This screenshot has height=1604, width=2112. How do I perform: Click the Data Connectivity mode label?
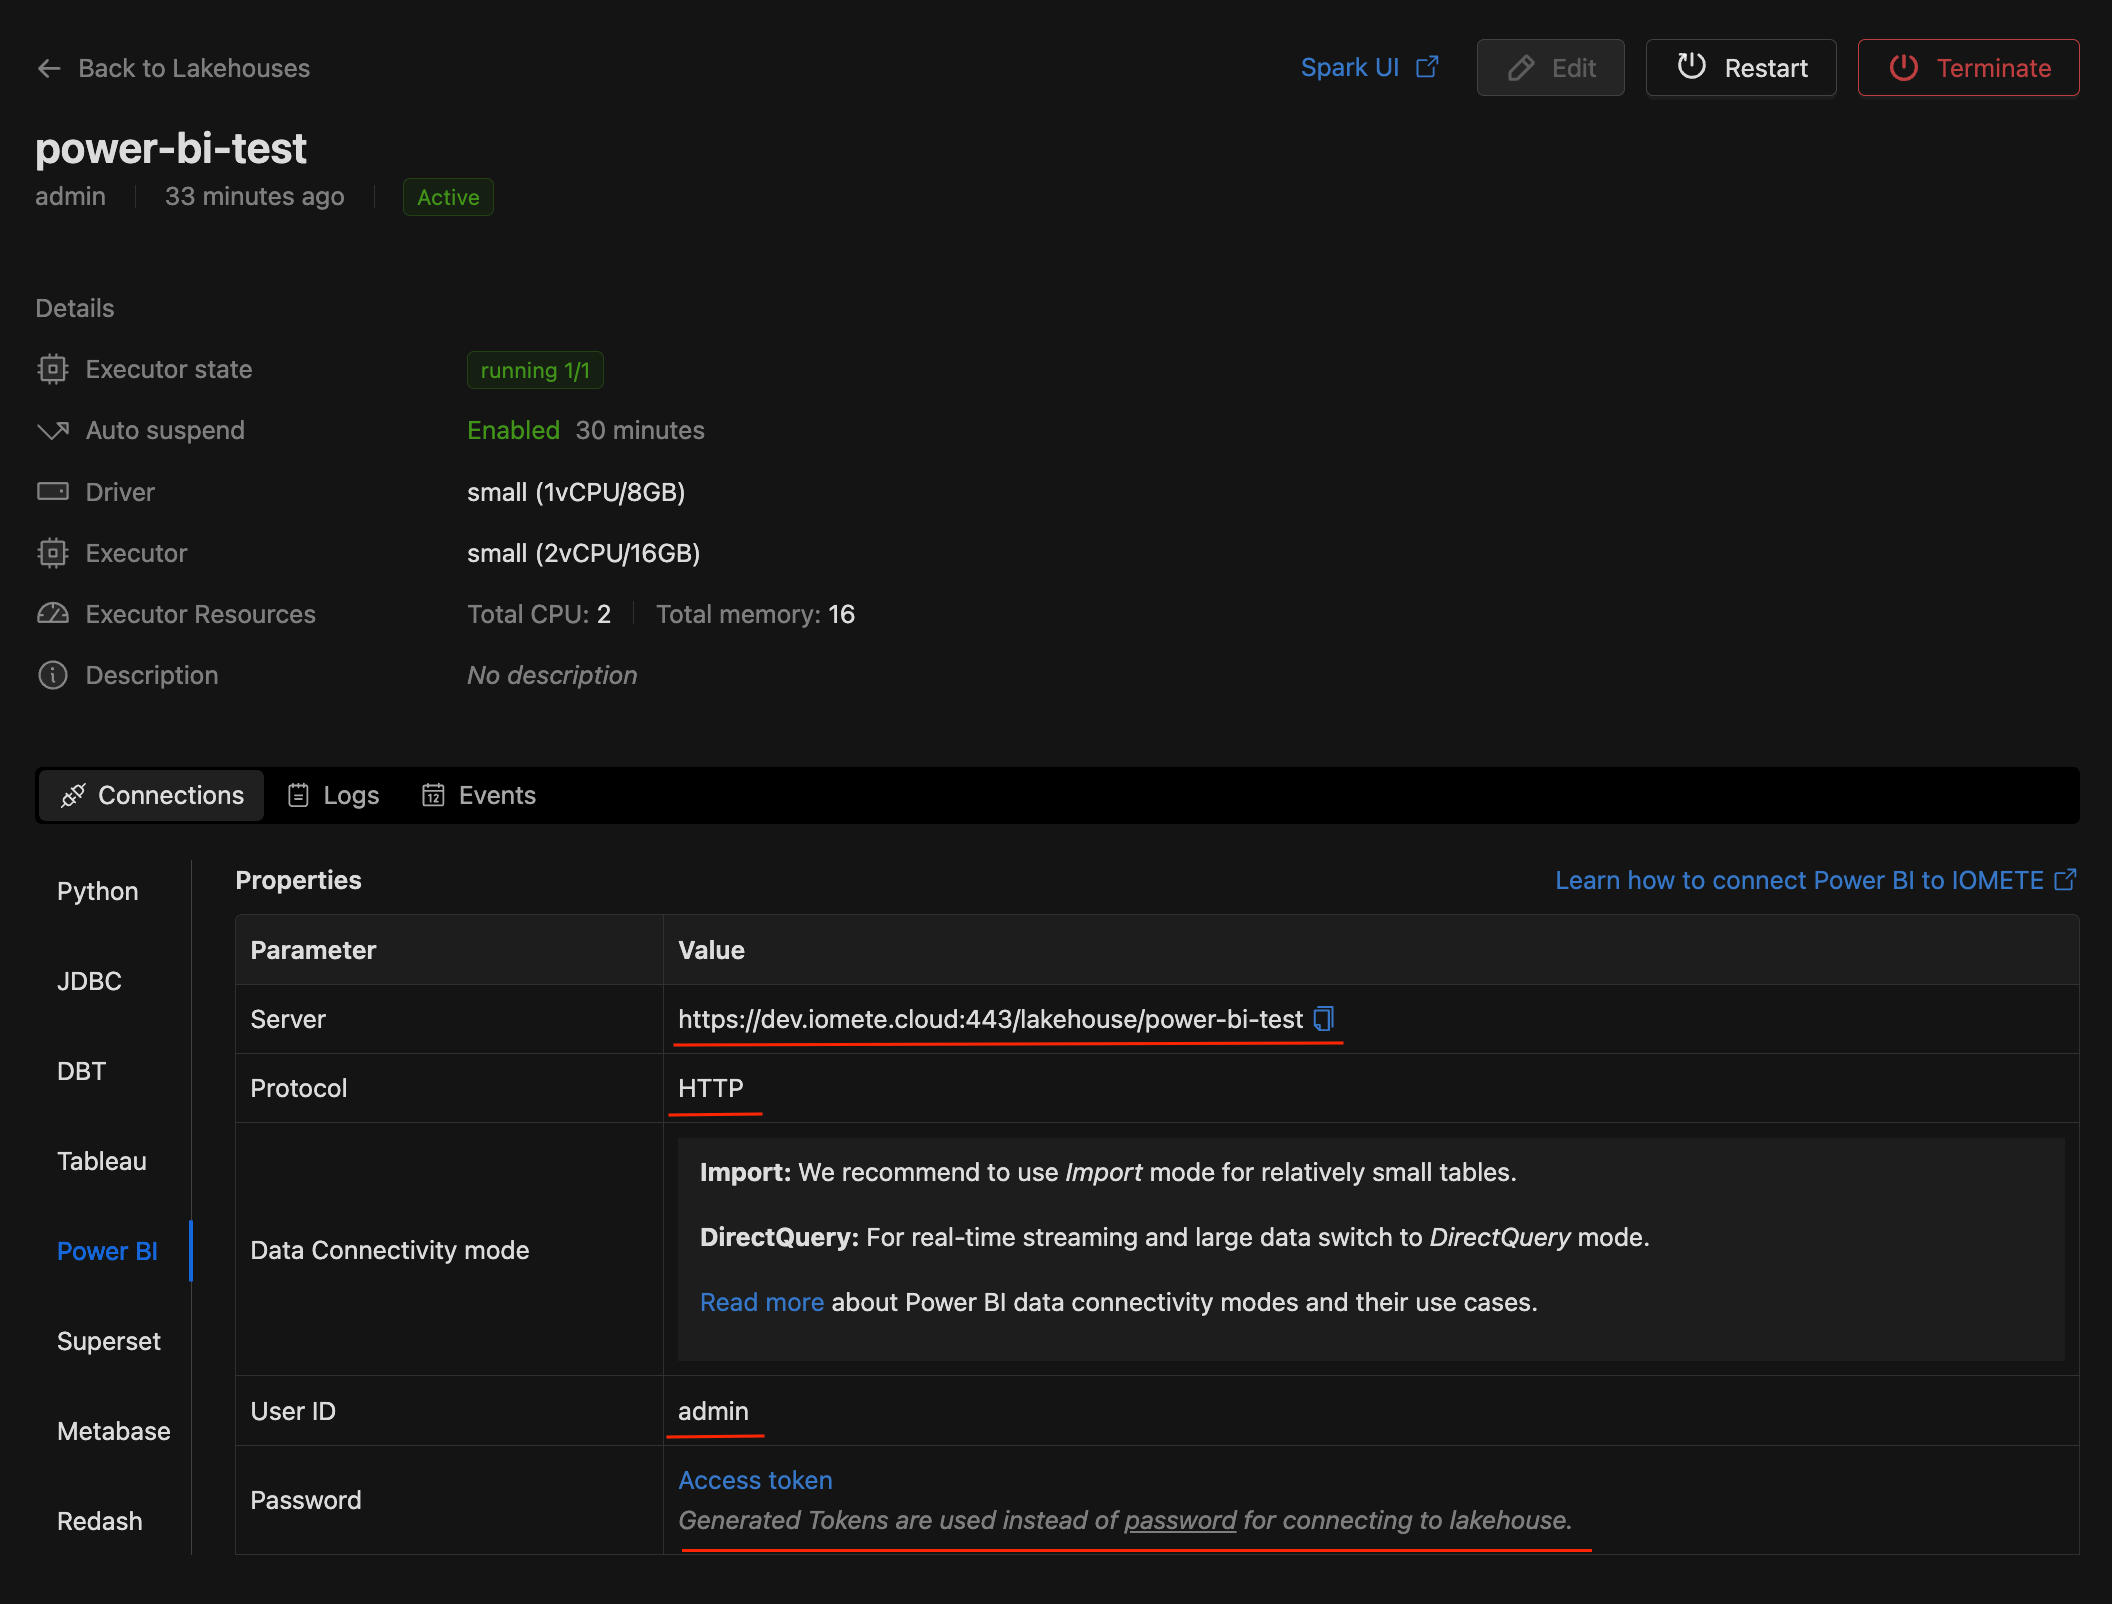[390, 1250]
